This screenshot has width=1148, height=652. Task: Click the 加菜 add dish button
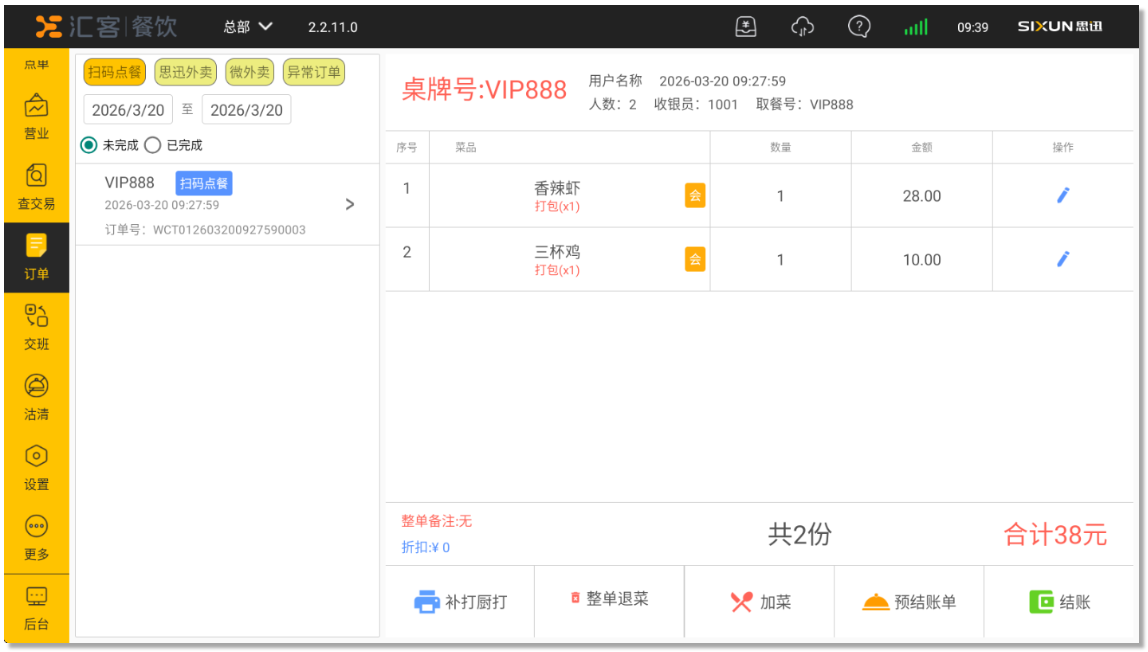click(x=760, y=602)
